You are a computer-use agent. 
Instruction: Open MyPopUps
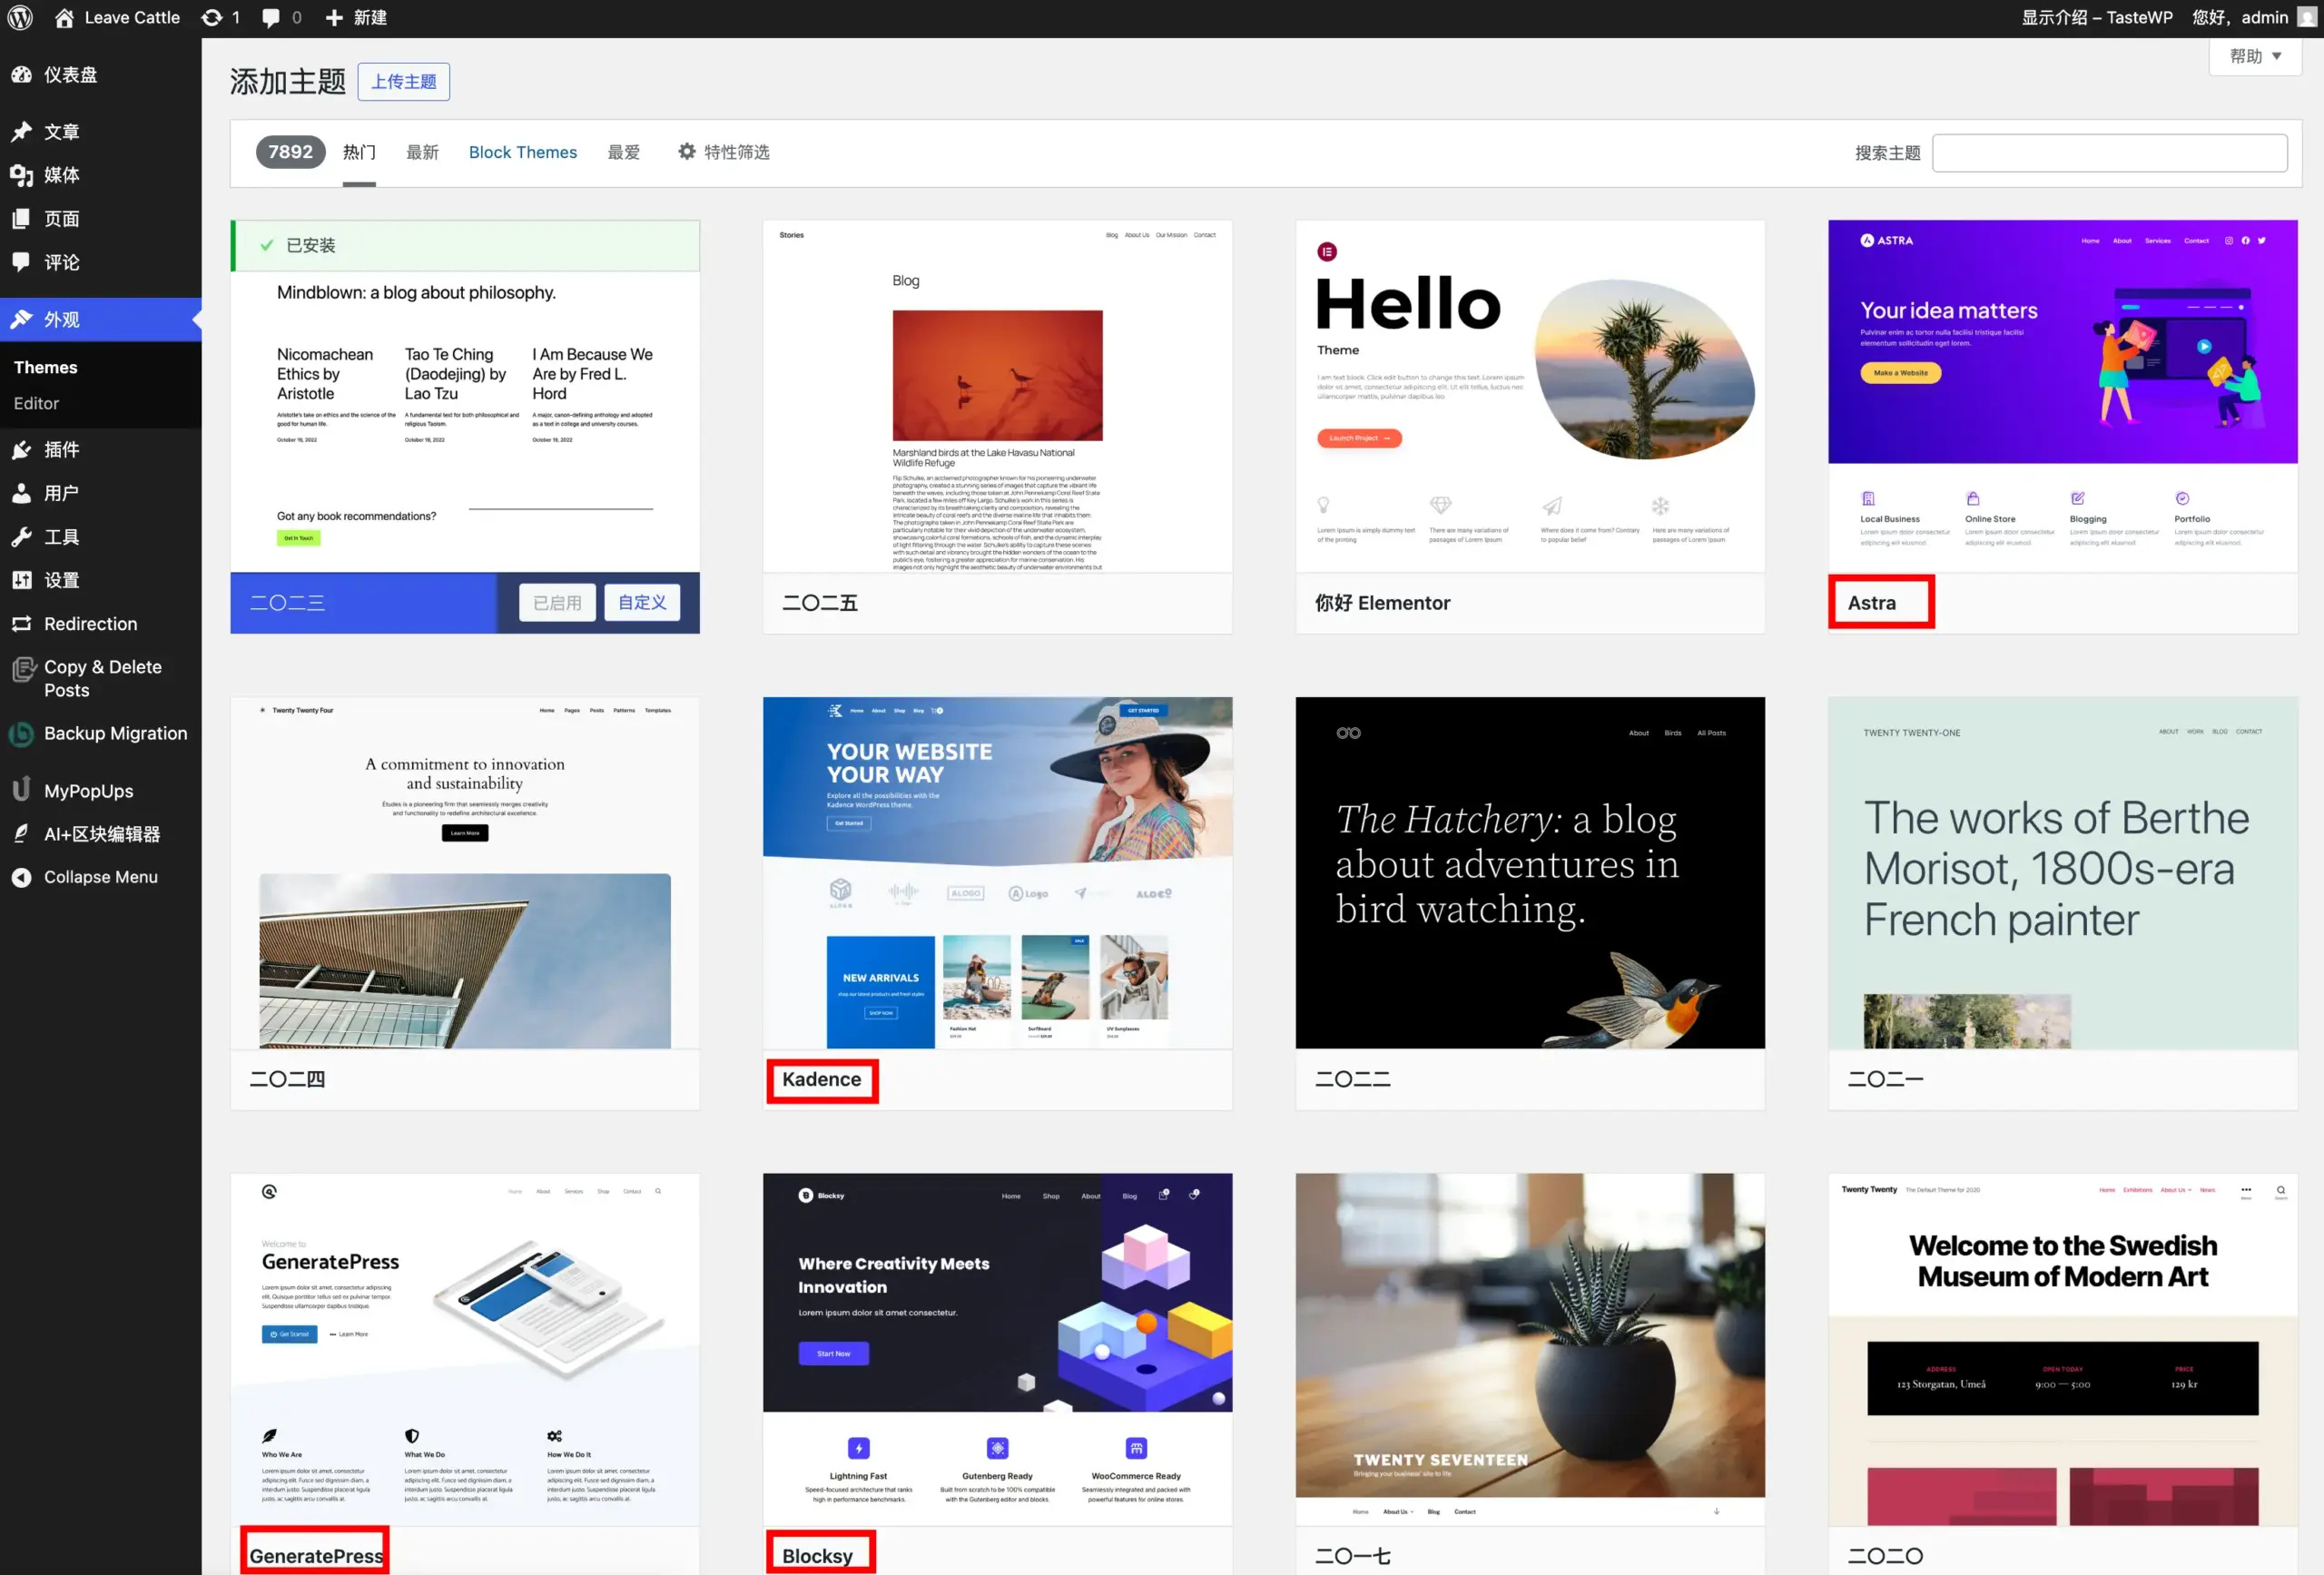tap(88, 790)
